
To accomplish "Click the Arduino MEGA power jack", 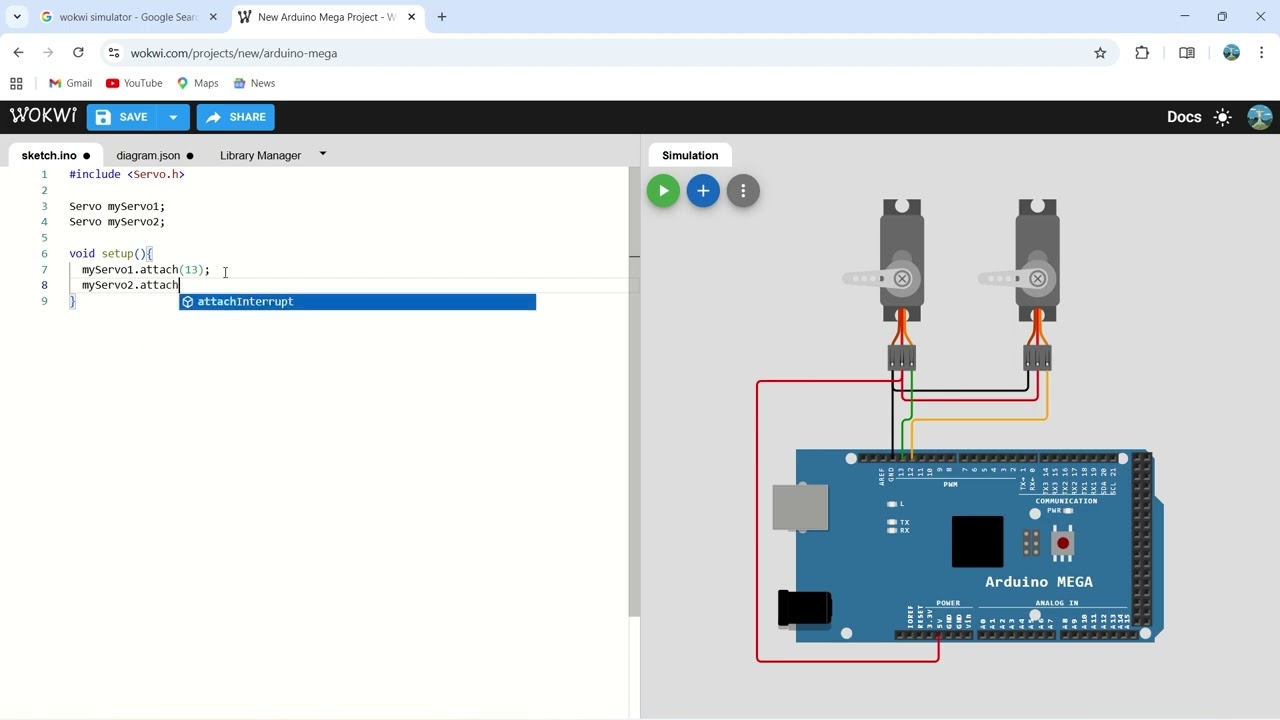I will point(805,608).
